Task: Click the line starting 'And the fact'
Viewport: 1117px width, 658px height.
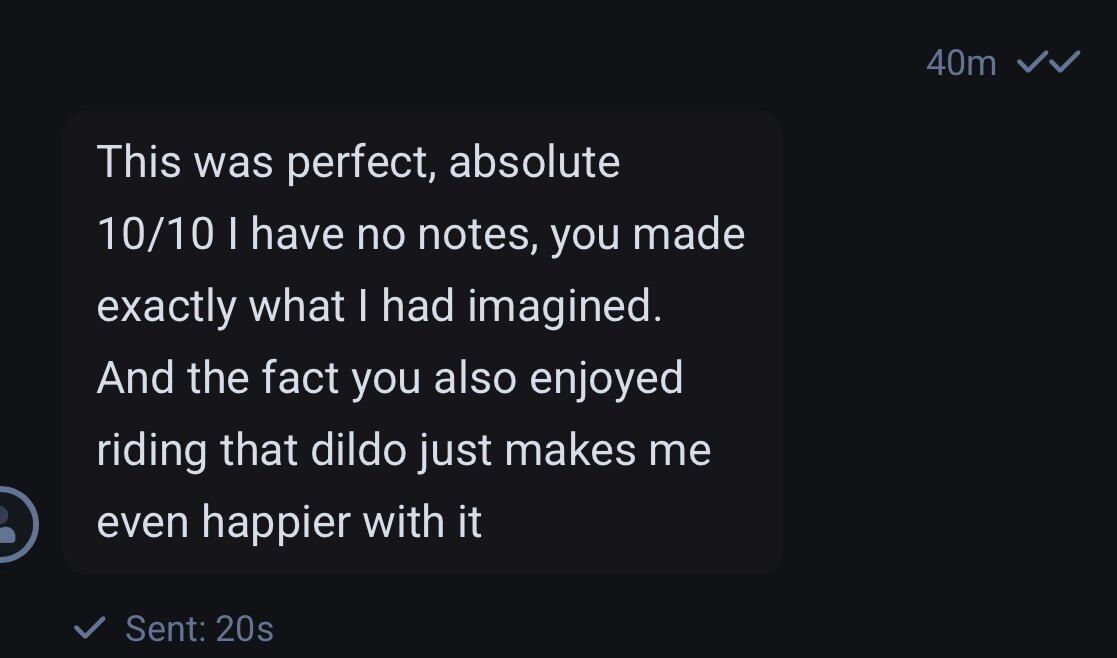Action: pyautogui.click(x=390, y=378)
